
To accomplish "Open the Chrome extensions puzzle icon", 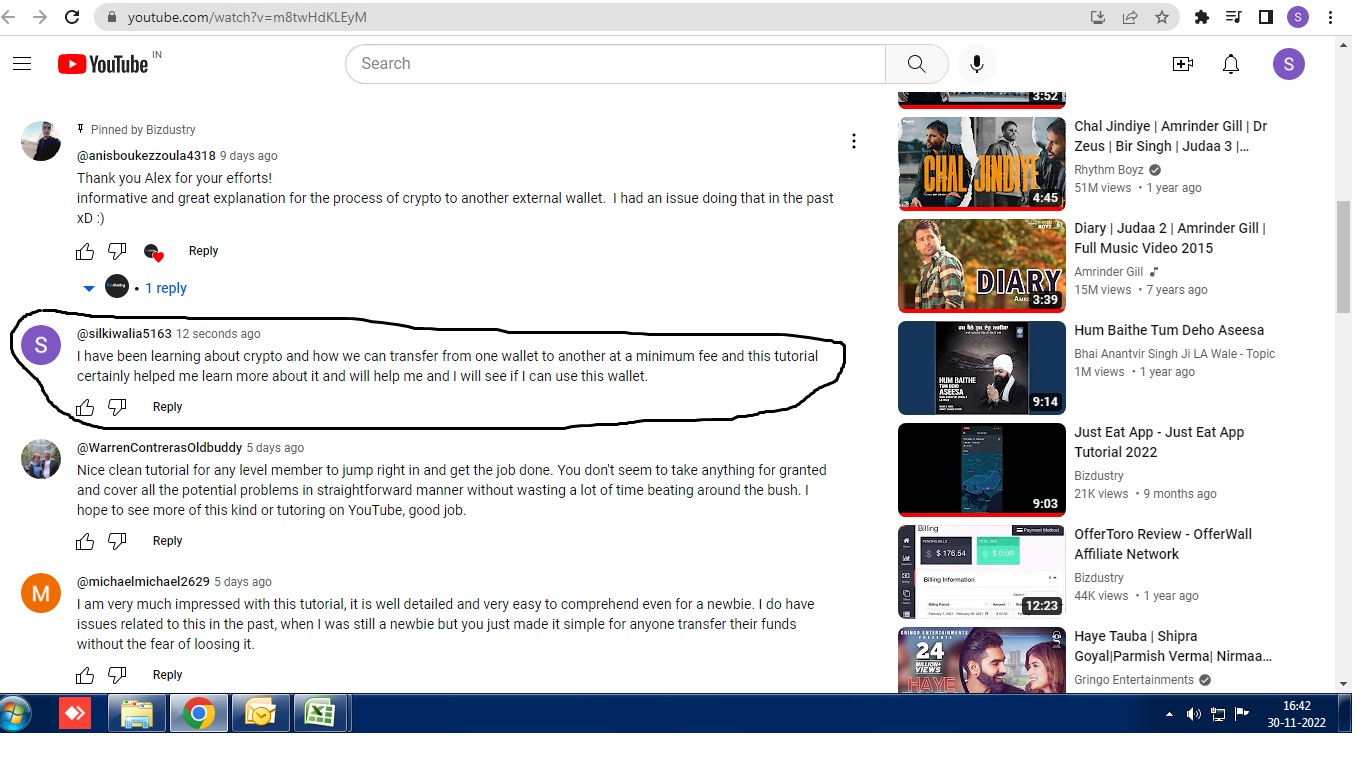I will point(1202,17).
